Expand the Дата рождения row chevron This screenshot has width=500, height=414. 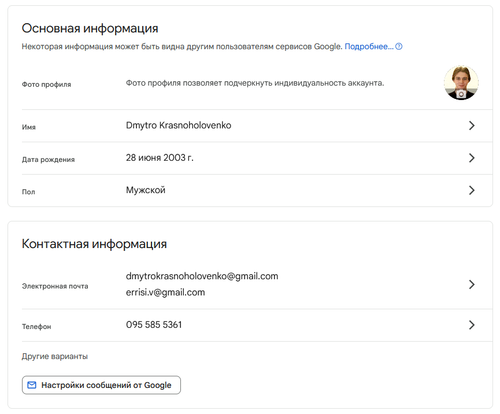[x=471, y=158]
